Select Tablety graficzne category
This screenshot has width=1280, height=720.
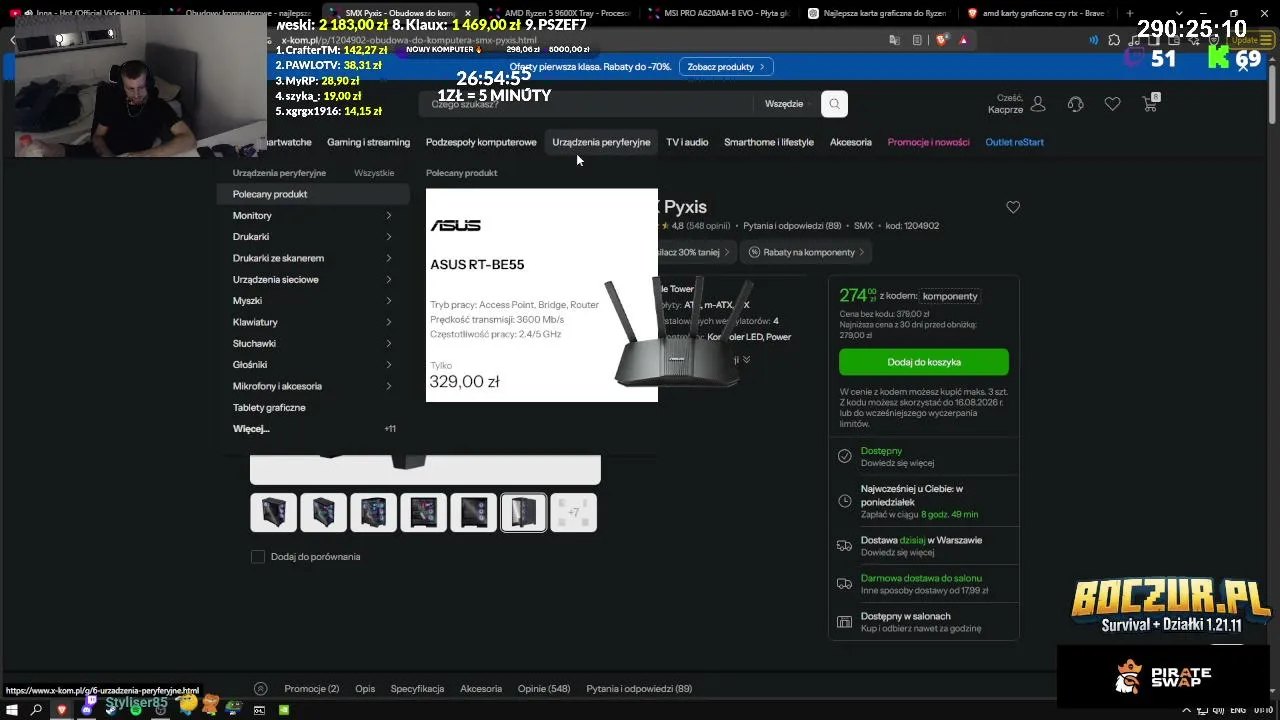click(x=269, y=408)
